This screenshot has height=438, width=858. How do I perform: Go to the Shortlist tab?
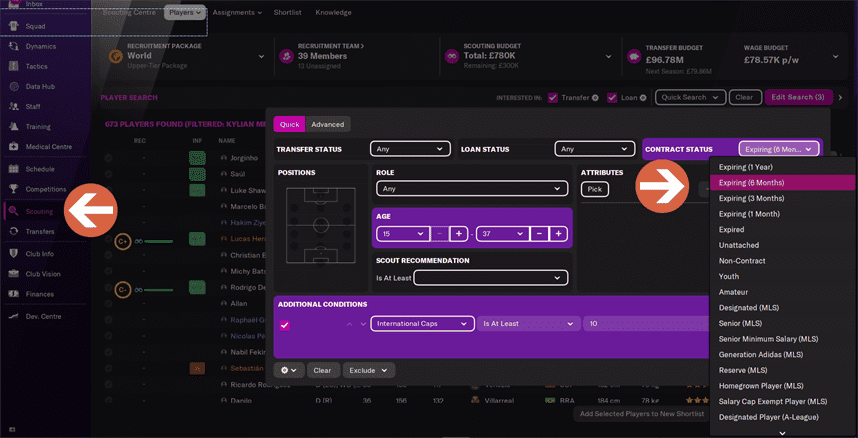pos(288,12)
